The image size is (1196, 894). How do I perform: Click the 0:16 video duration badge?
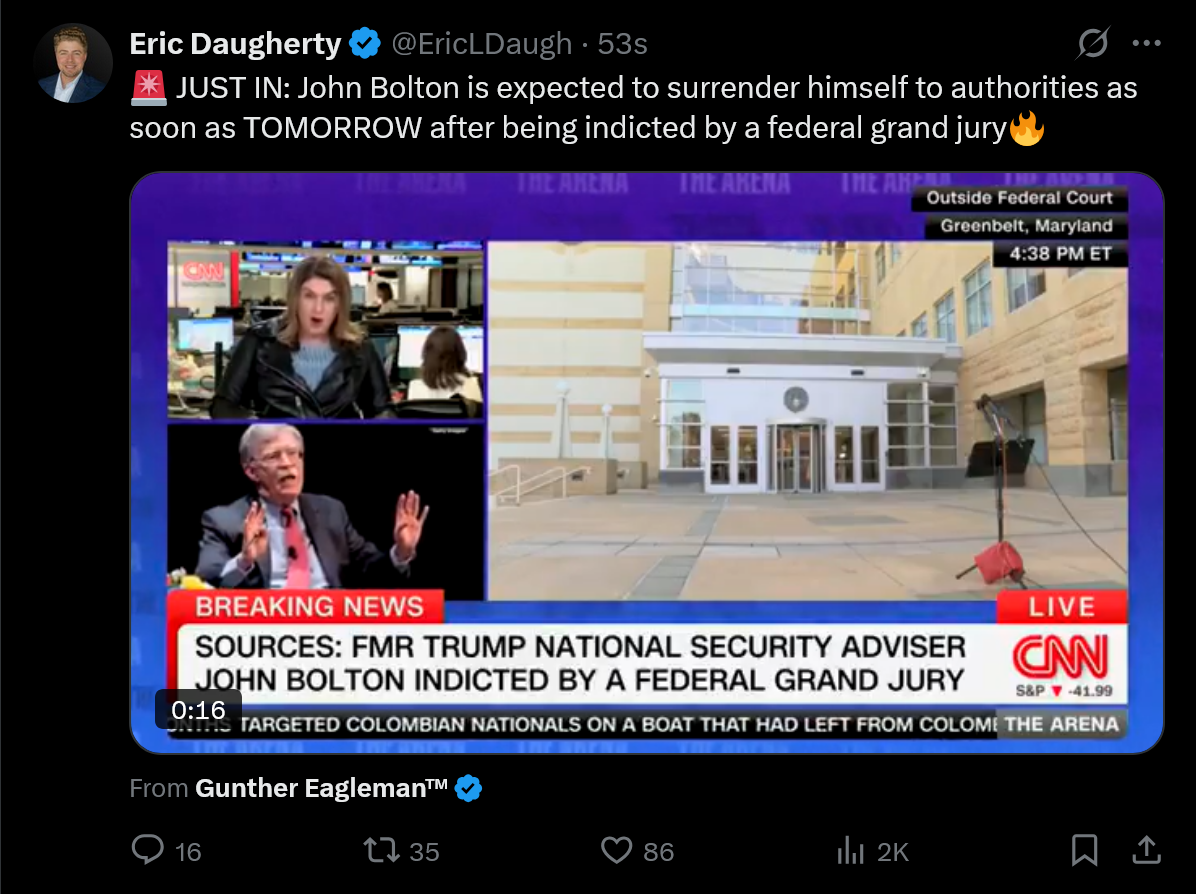click(198, 709)
